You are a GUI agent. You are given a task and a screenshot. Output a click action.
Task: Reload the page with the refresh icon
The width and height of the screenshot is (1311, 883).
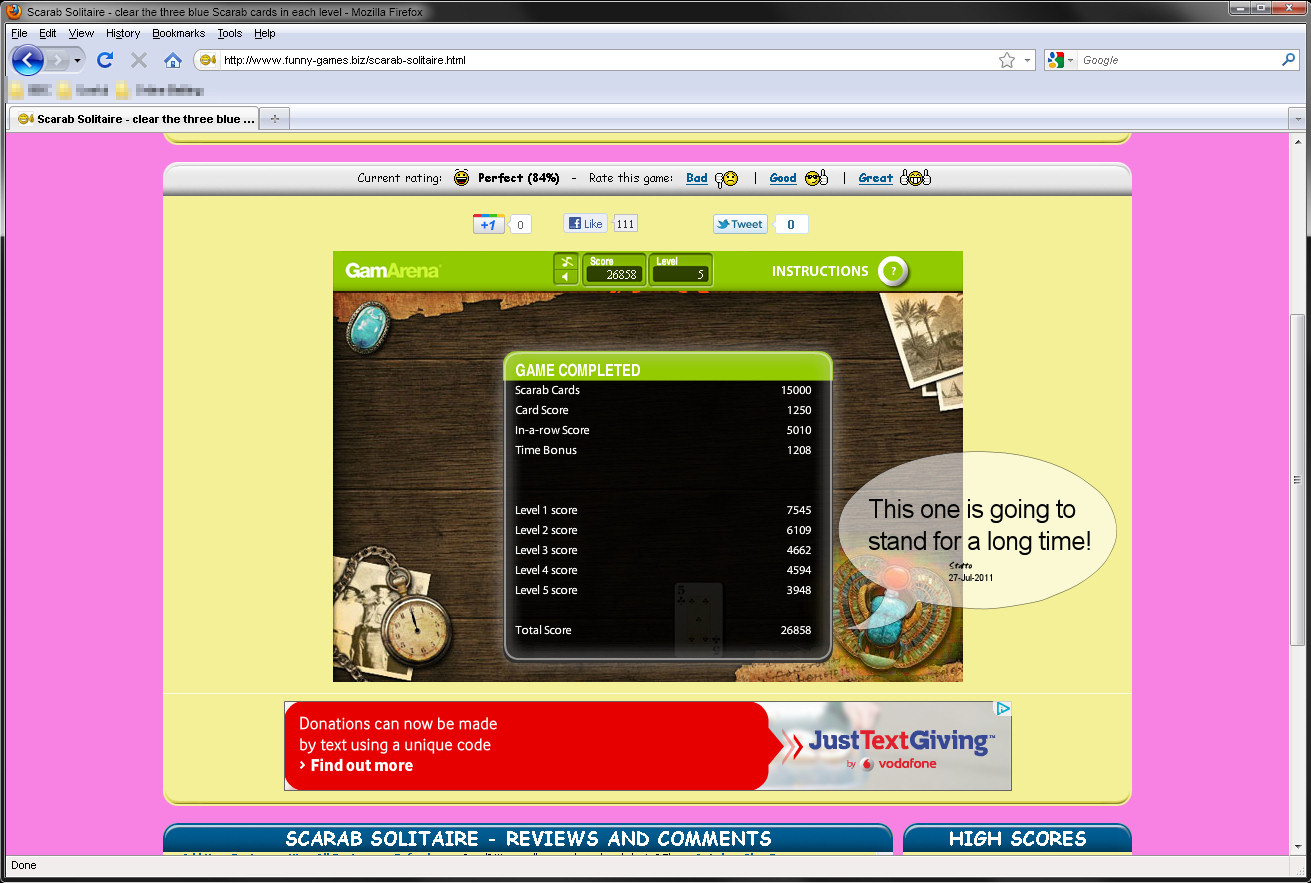pyautogui.click(x=105, y=60)
